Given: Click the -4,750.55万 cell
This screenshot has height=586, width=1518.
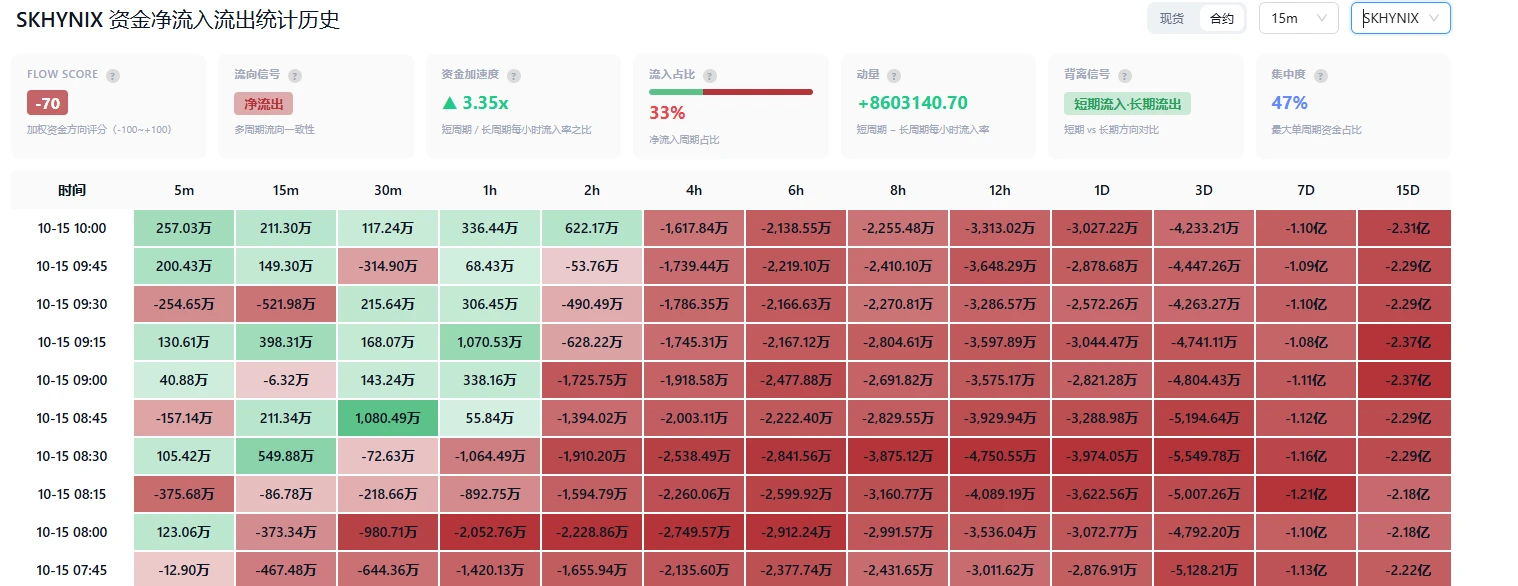Looking at the screenshot, I should pos(1000,456).
